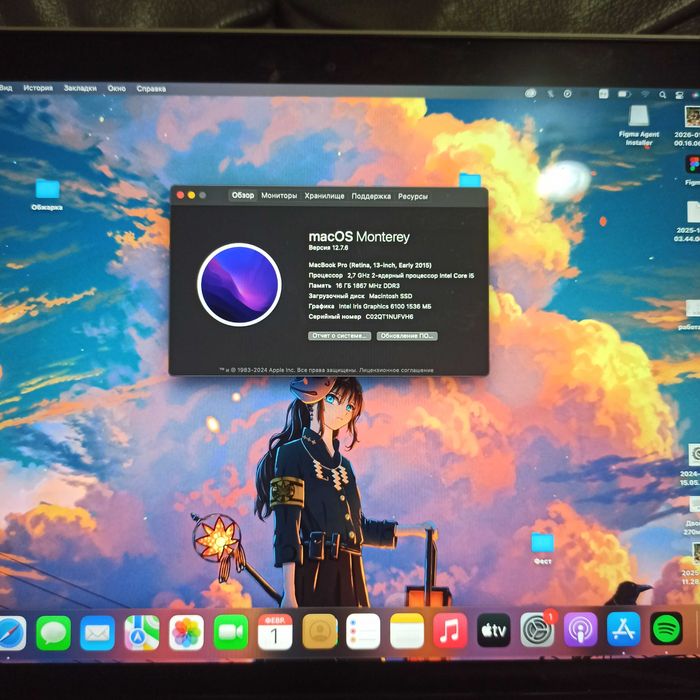Open System Preferences with the badge
The width and height of the screenshot is (700, 700).
click(537, 629)
